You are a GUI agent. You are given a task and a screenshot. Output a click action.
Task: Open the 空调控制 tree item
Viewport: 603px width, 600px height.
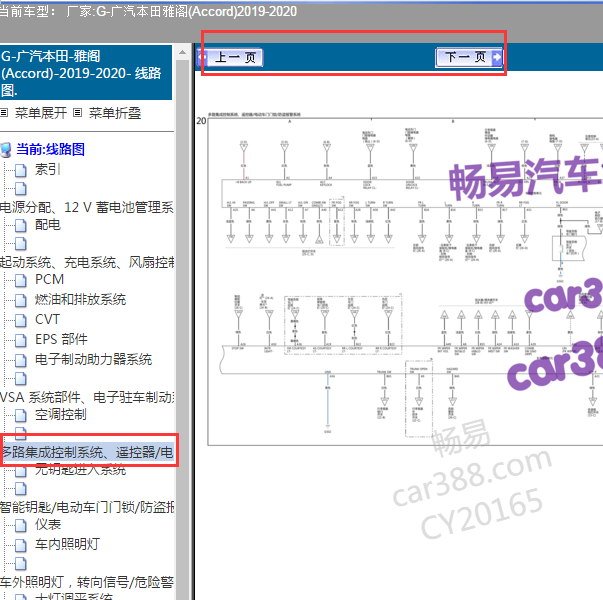[x=61, y=414]
